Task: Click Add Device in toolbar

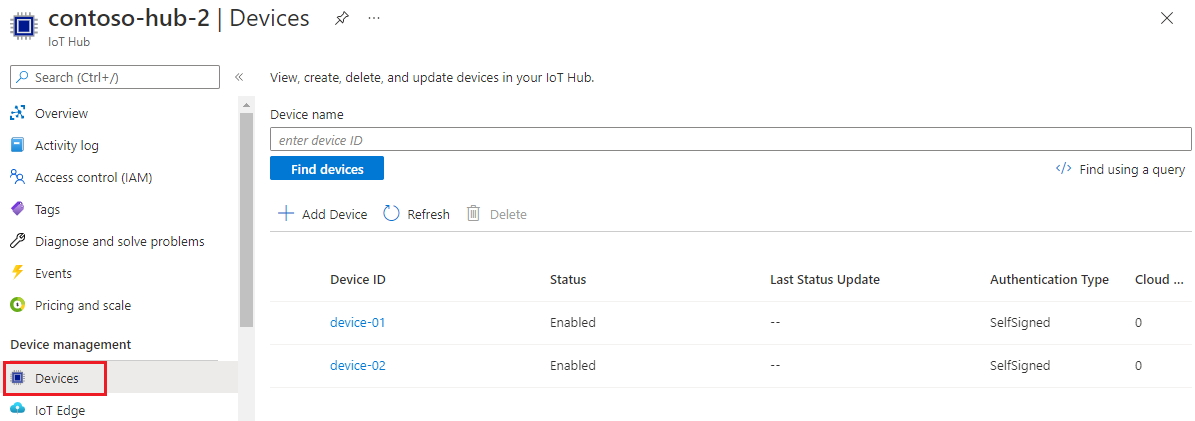Action: click(x=322, y=214)
